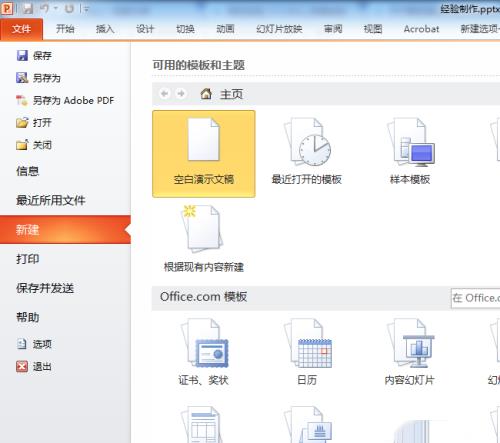Switch to the 审阅 ribbon tab
This screenshot has width=500, height=443.
click(x=333, y=29)
